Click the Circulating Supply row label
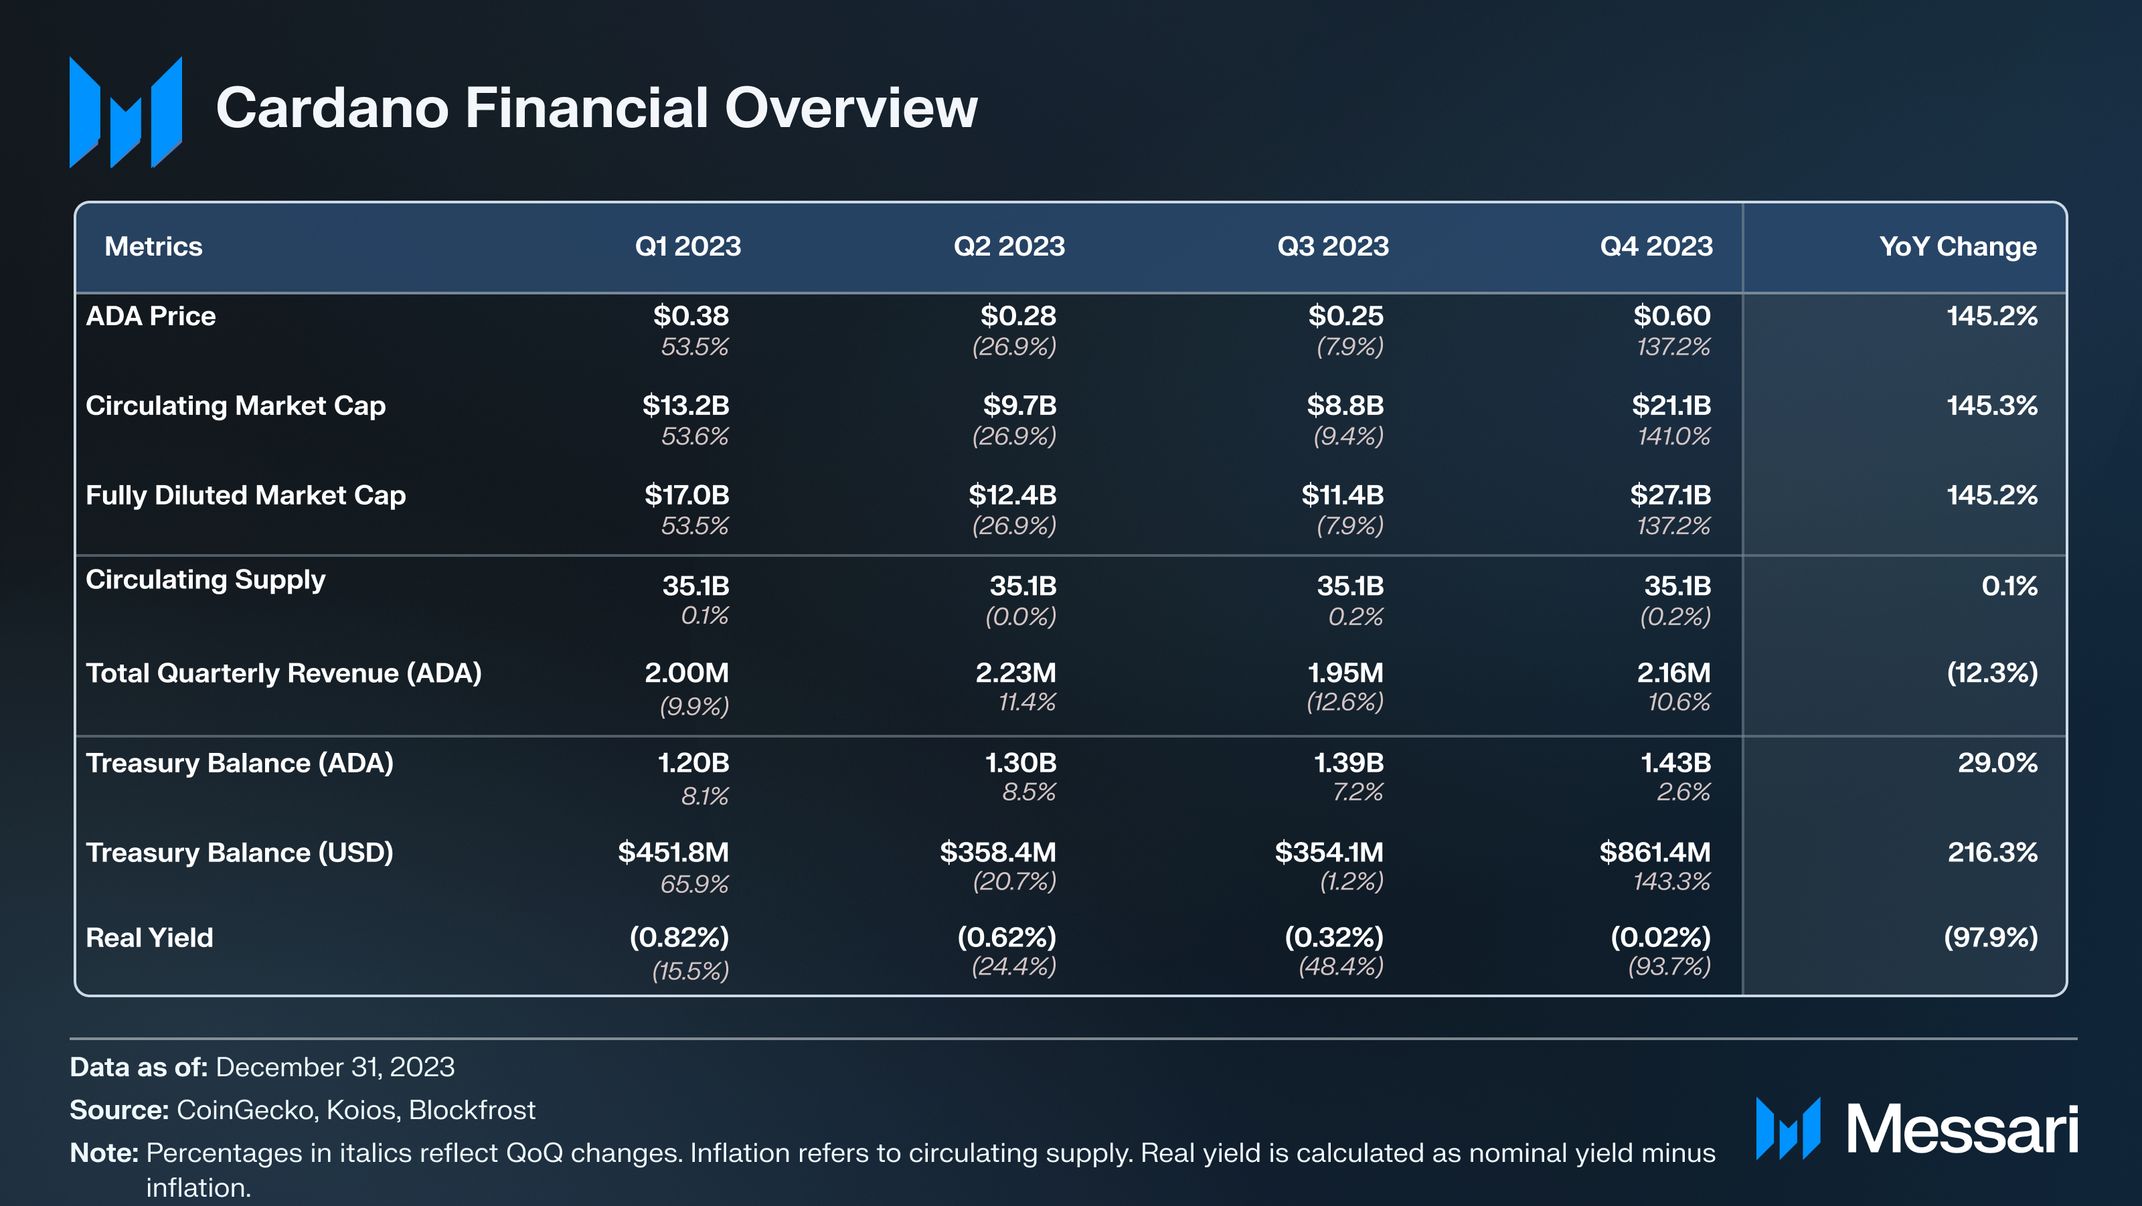Screen dimensions: 2142x1206 tap(205, 580)
